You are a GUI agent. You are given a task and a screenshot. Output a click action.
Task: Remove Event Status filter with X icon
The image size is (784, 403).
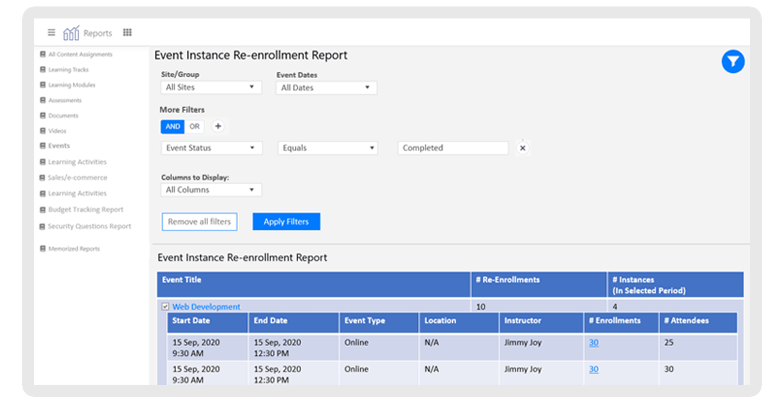522,148
